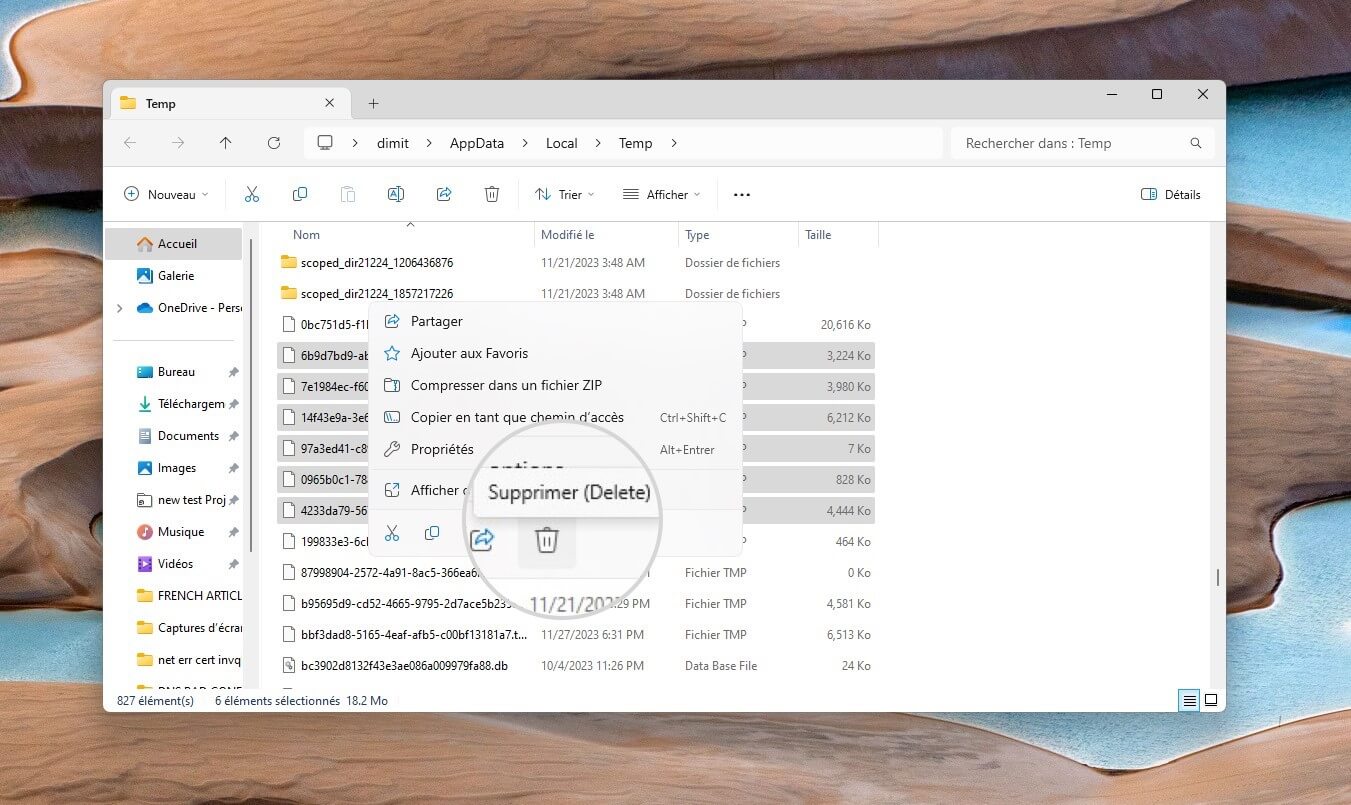This screenshot has height=805, width=1351.
Task: Navigate to dimit in the address bar
Action: click(393, 143)
